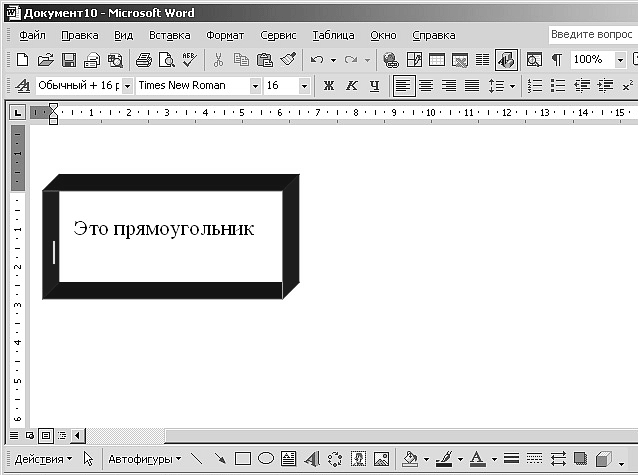
Task: Open Document Map icon
Action: tap(533, 60)
